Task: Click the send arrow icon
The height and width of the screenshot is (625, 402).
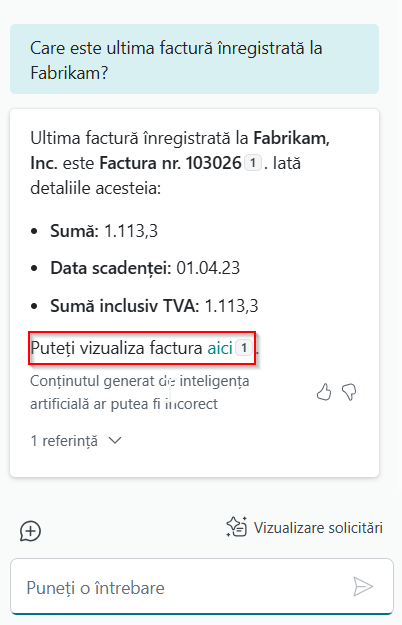Action: pyautogui.click(x=363, y=586)
